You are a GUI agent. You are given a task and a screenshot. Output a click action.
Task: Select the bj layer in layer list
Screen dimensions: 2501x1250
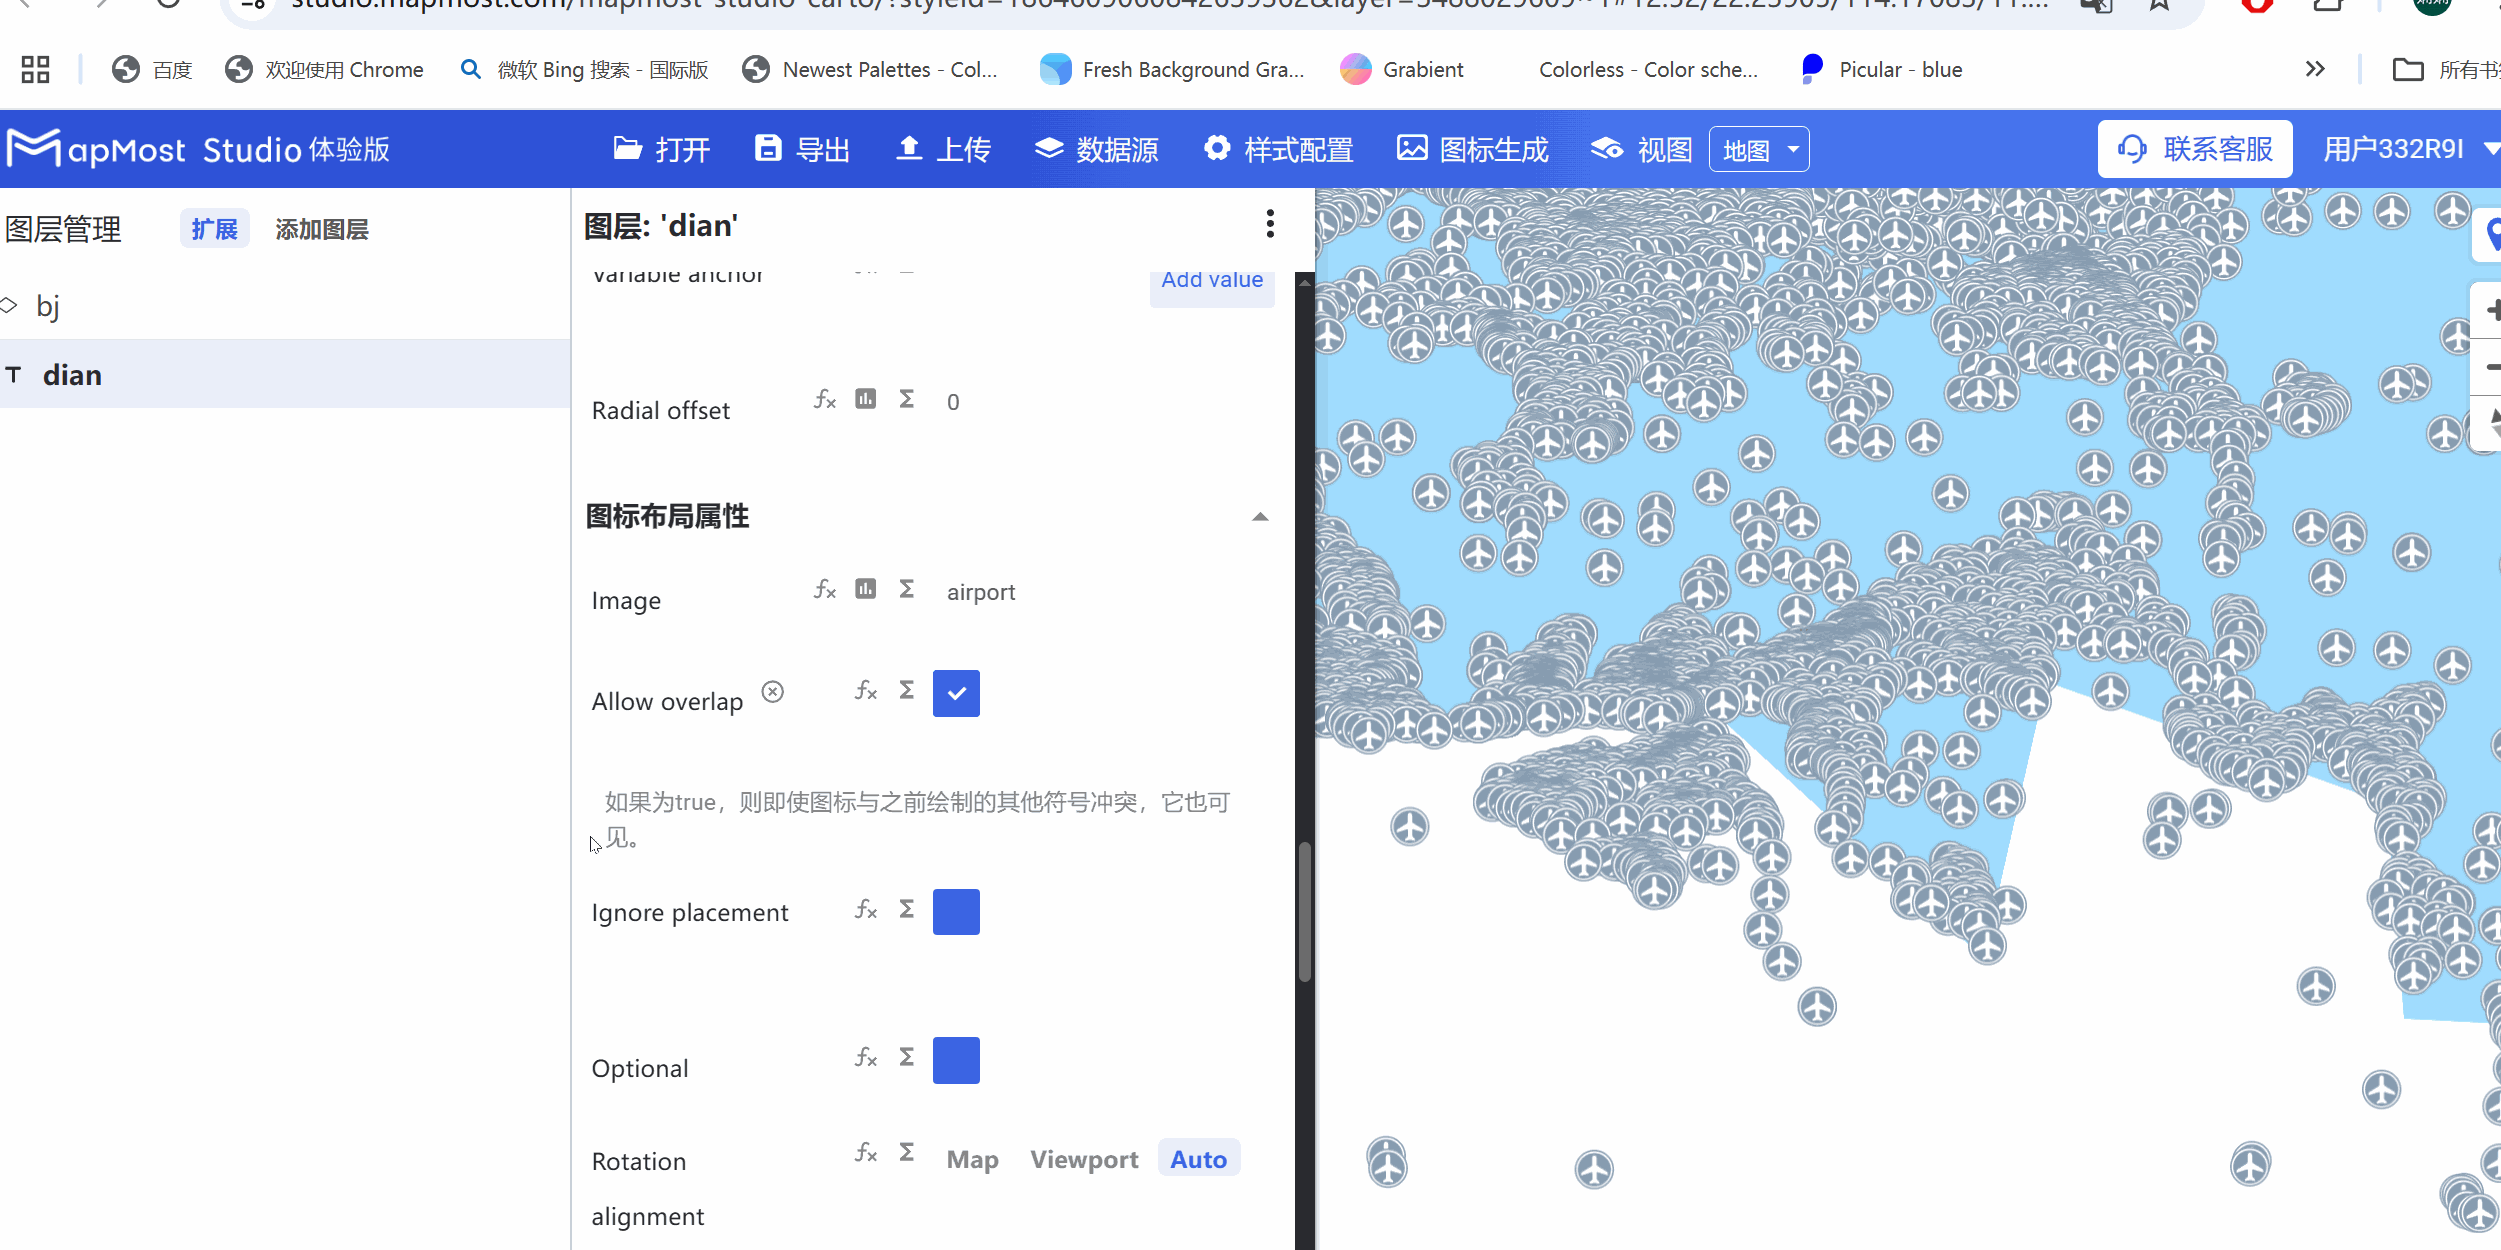pos(48,306)
